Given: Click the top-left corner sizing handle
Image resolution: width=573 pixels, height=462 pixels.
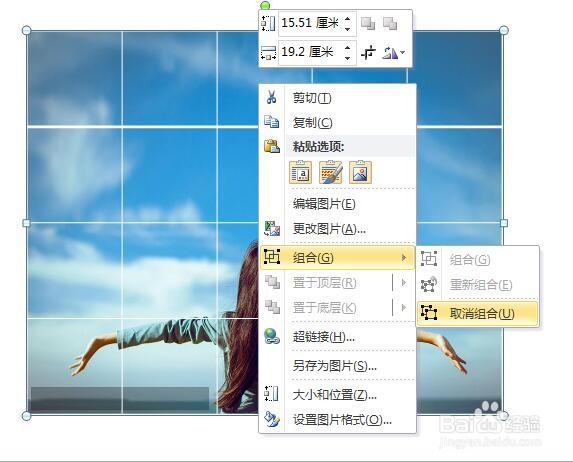Looking at the screenshot, I should coord(27,30).
